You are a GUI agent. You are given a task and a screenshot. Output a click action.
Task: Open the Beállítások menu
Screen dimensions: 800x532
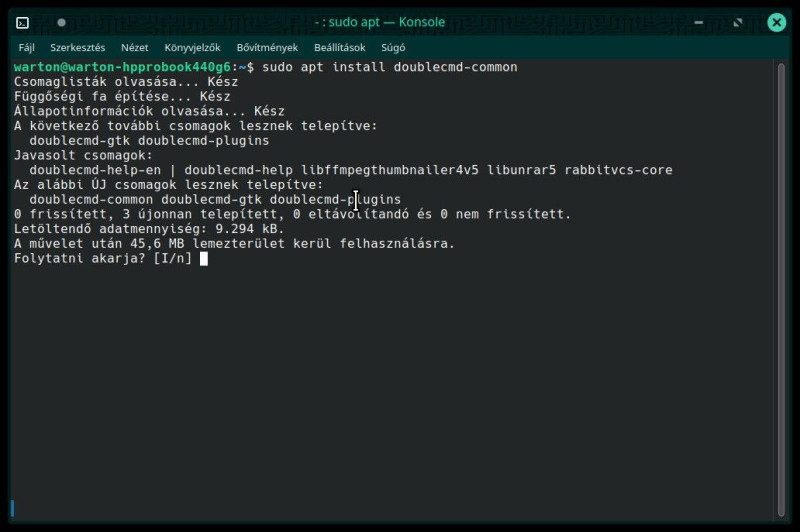[x=340, y=48]
